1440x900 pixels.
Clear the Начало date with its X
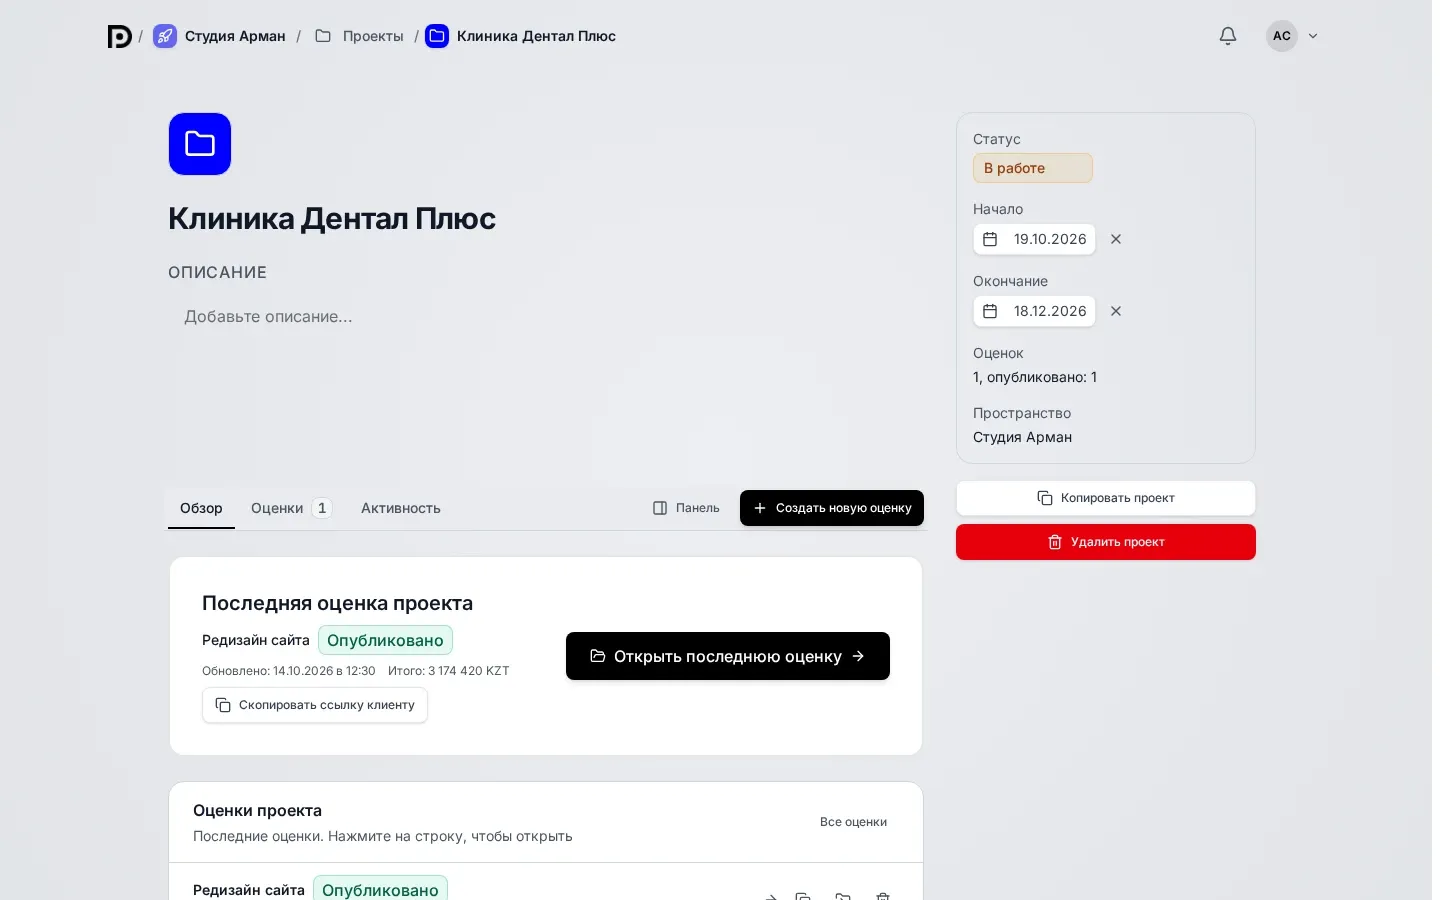(x=1116, y=239)
